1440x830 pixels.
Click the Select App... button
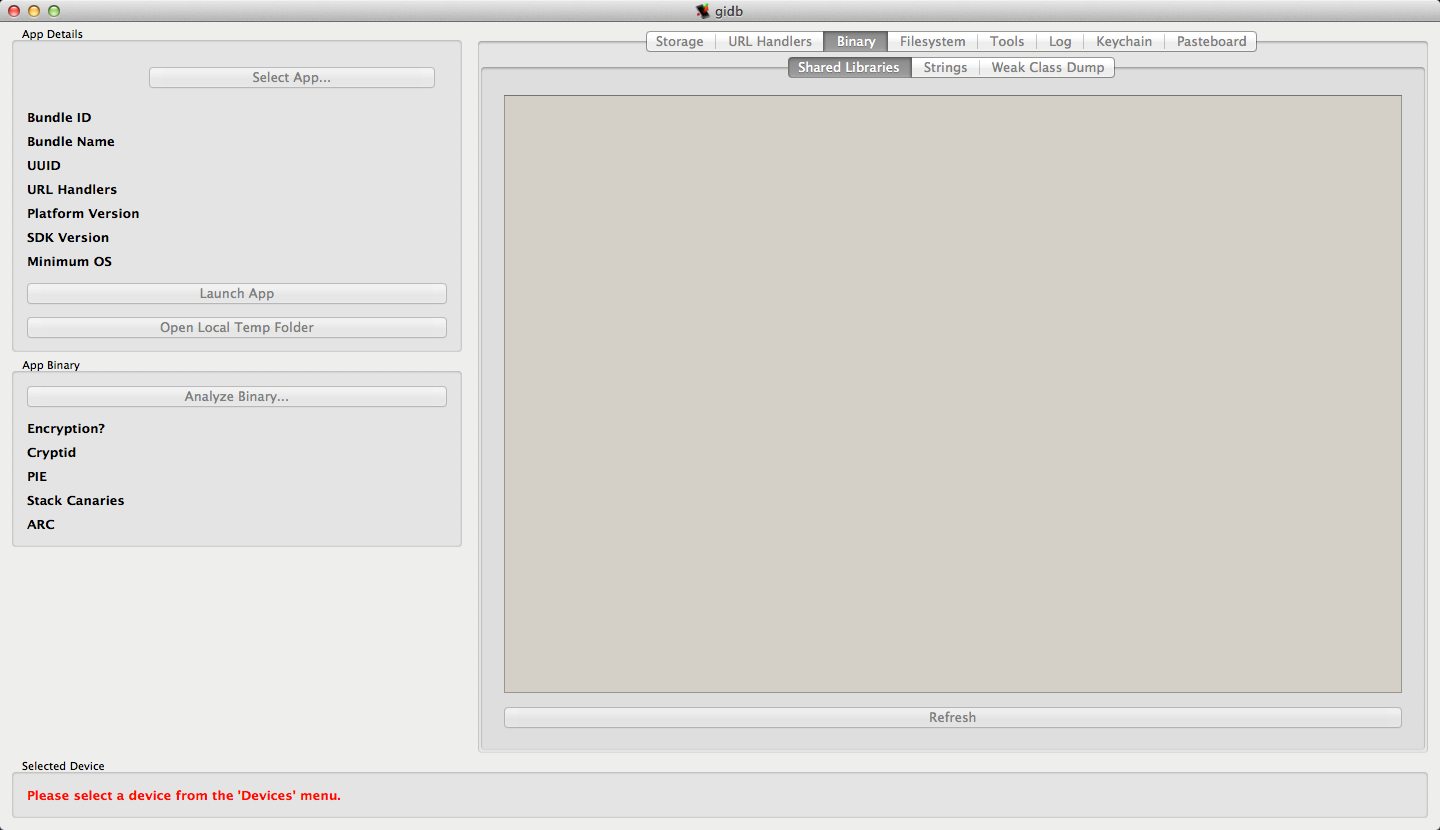(291, 77)
